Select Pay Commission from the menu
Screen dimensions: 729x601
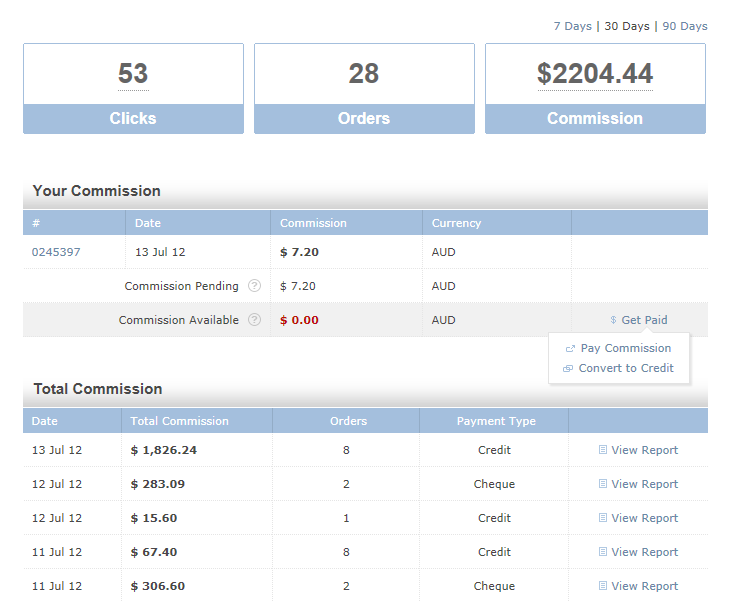(625, 349)
